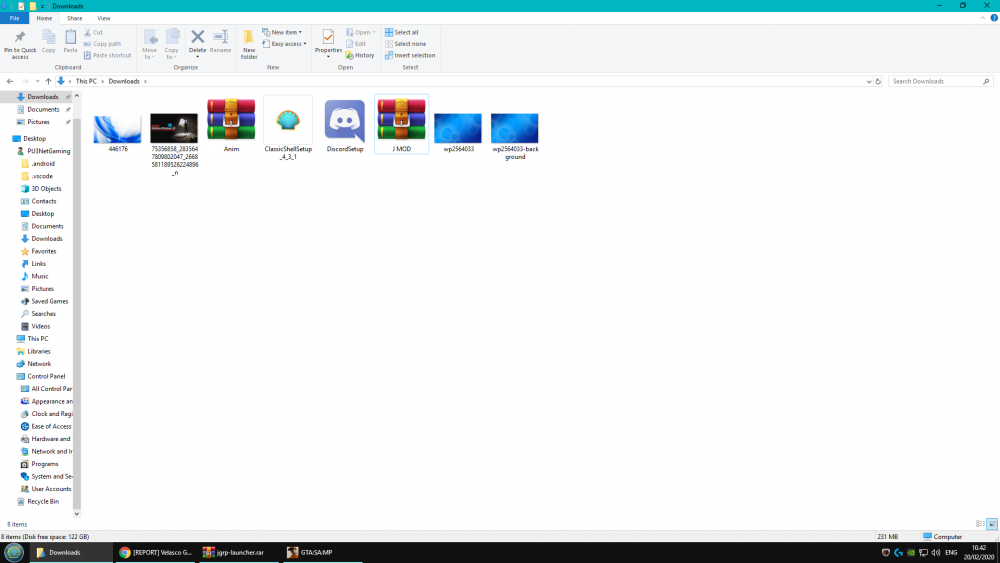Click This PC in address bar
This screenshot has width=1000, height=563.
(86, 81)
